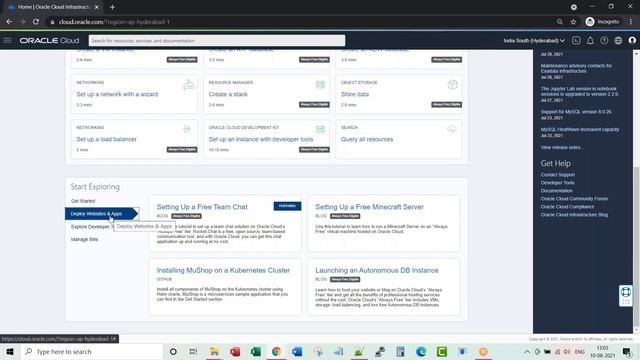
Task: Open Oracle Cloud Compliance link
Action: click(567, 207)
